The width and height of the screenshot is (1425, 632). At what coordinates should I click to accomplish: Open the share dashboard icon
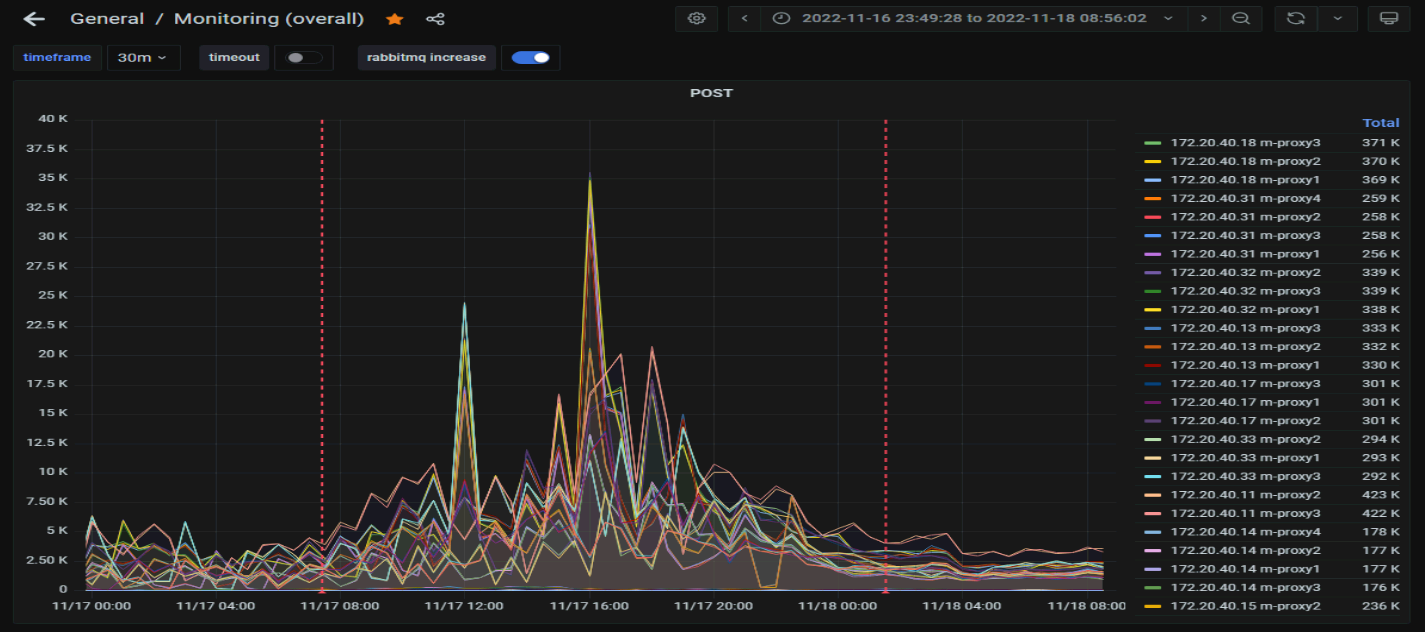click(x=435, y=19)
